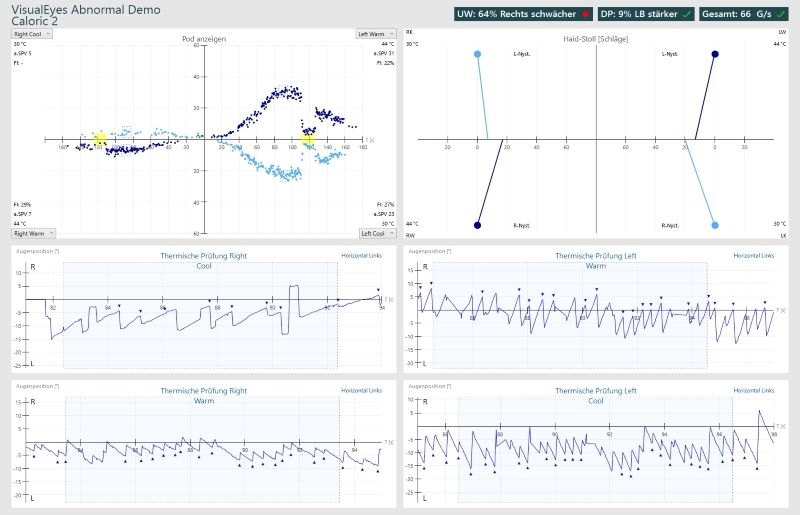Click Horizontal Links in Right Warm trace
The image size is (800, 515).
[x=362, y=390]
